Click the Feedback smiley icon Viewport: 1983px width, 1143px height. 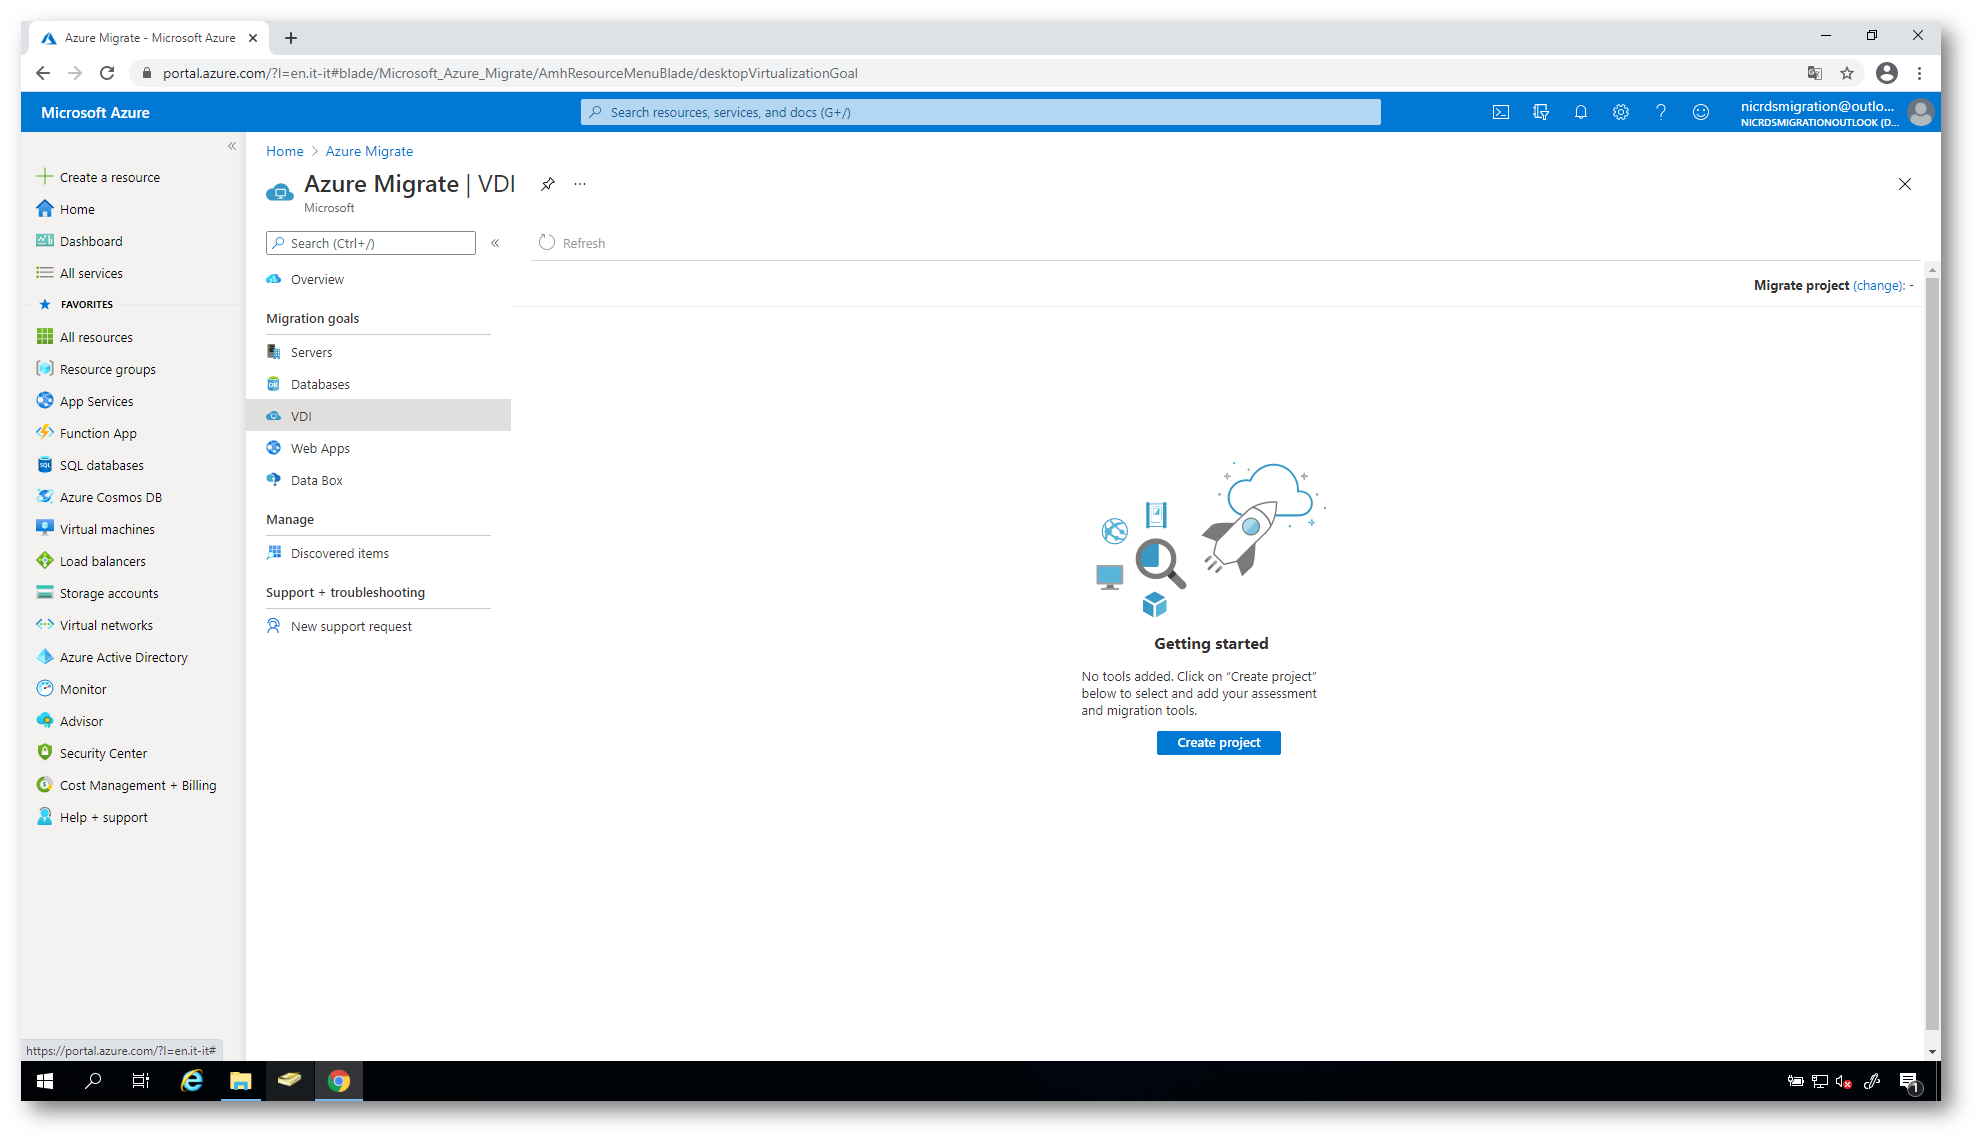1701,112
